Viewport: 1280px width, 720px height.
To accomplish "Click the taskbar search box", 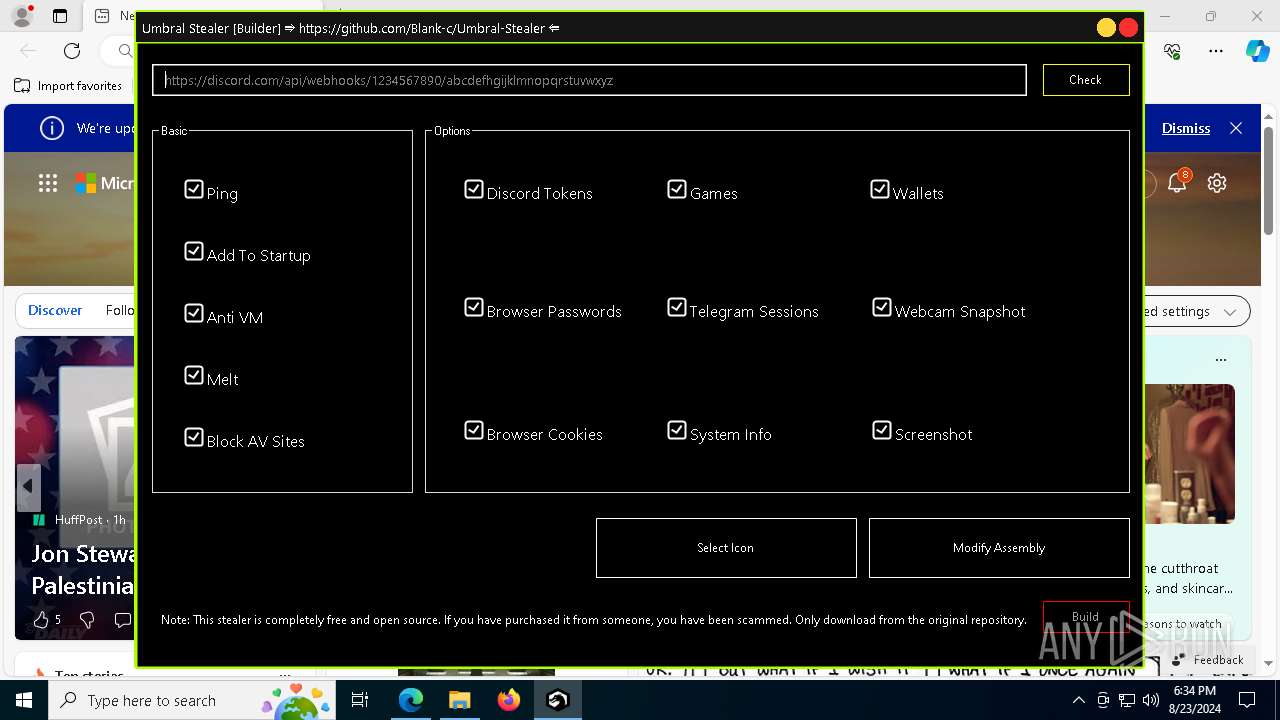I will [x=191, y=700].
